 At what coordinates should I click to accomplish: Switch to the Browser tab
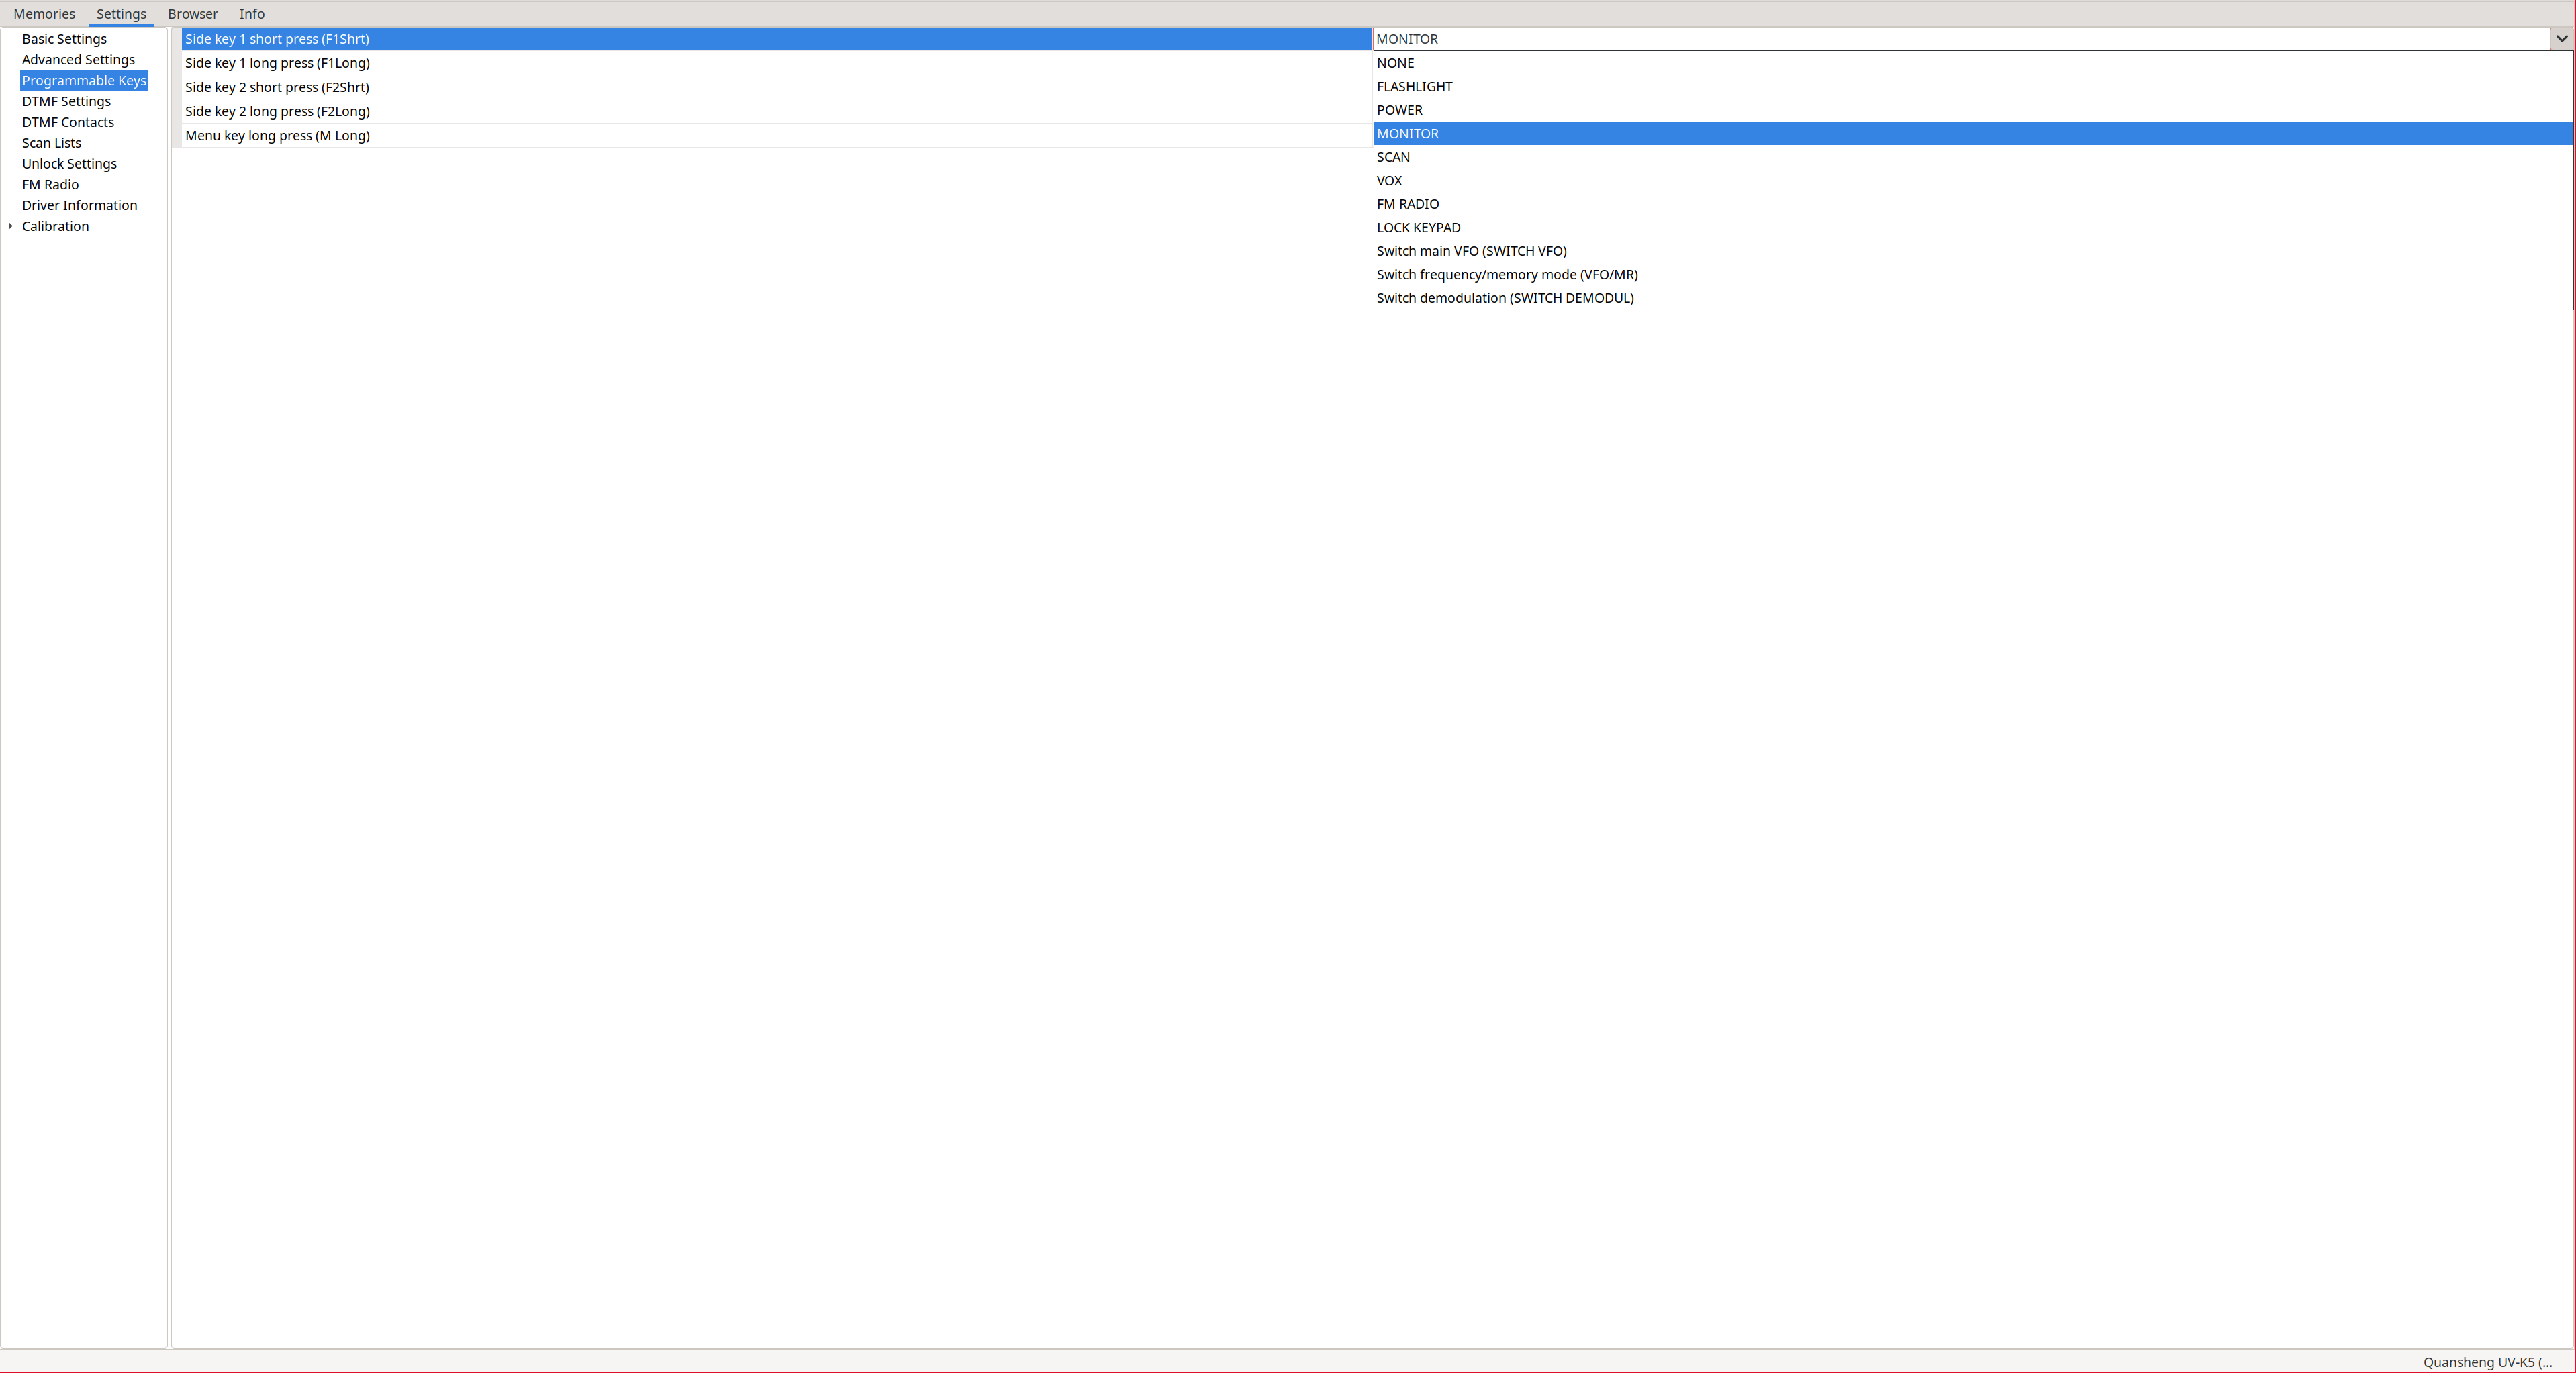(x=192, y=14)
